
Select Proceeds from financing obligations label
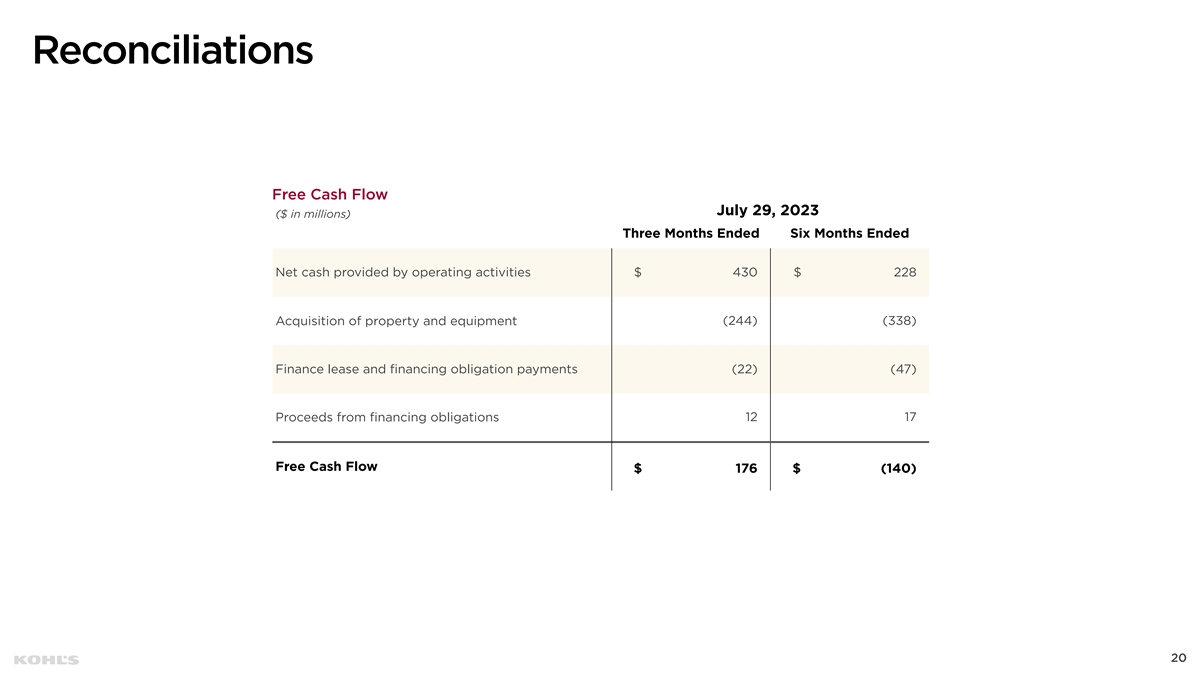click(387, 417)
